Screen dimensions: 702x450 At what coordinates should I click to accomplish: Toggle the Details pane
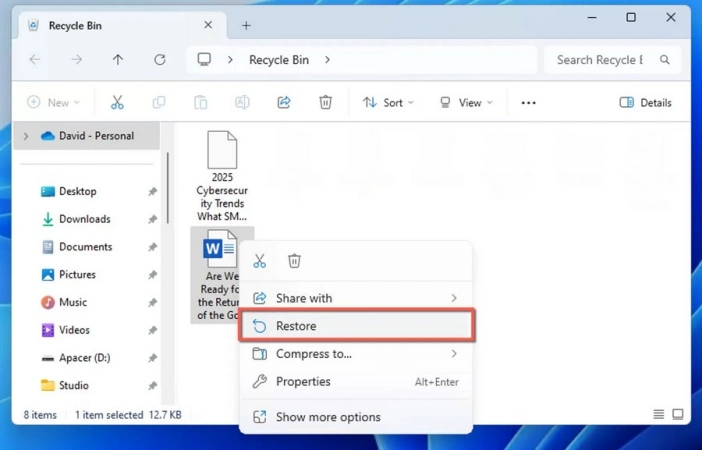645,102
